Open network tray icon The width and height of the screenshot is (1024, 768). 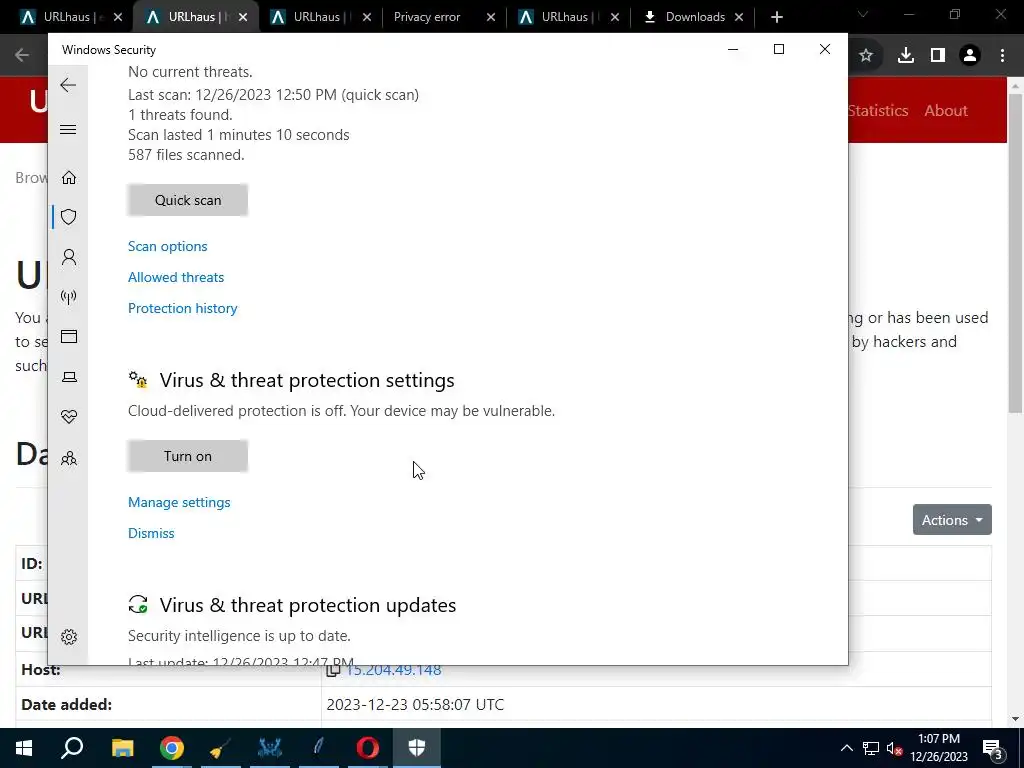871,748
